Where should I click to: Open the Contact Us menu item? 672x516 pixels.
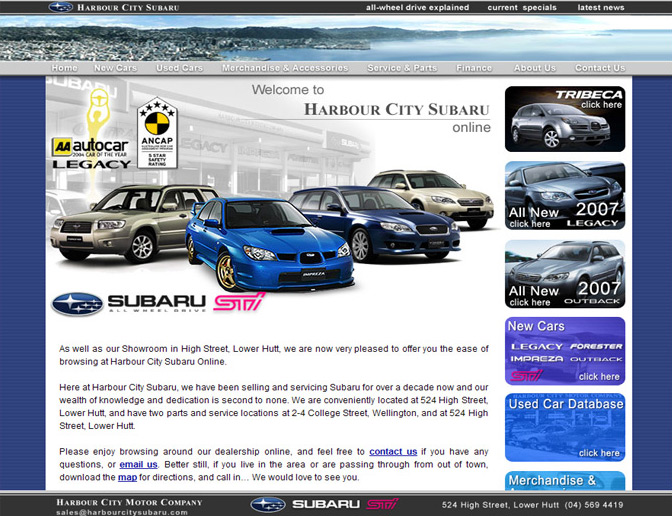coord(600,68)
